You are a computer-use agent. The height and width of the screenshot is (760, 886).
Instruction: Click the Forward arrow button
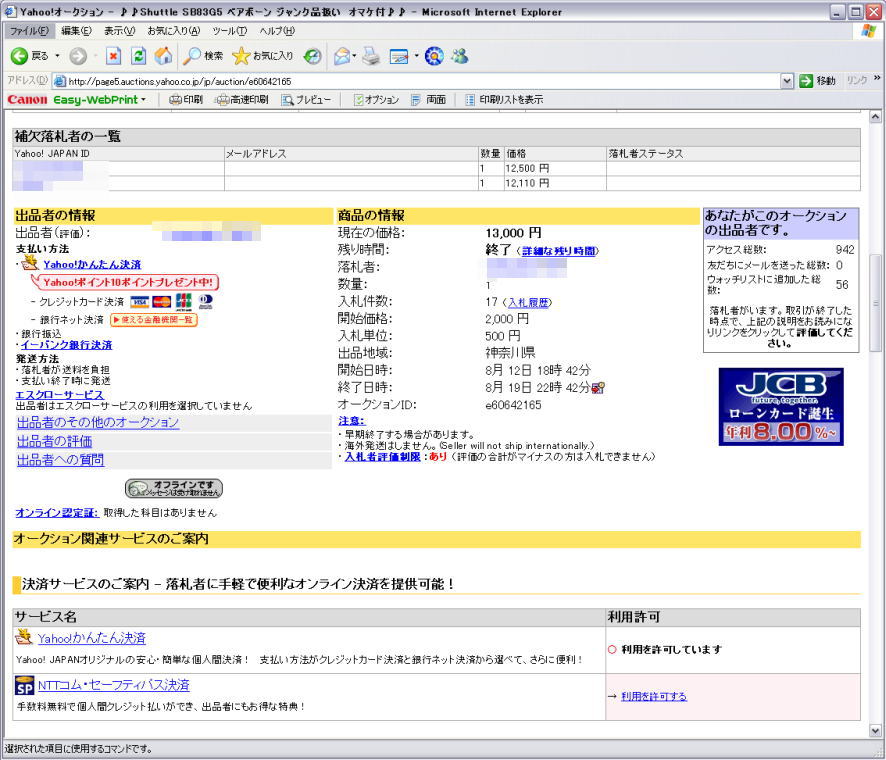coord(78,55)
